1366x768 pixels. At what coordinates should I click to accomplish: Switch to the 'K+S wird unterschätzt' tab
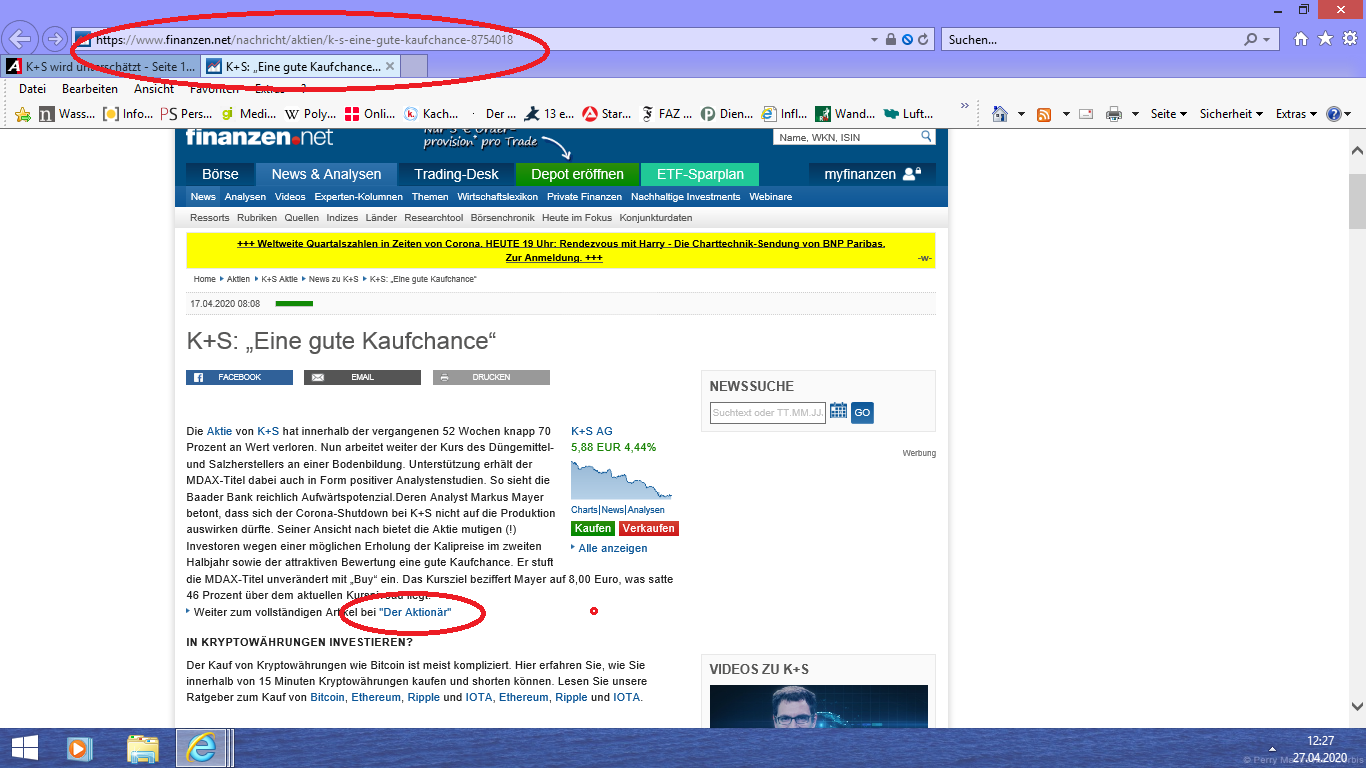coord(101,66)
